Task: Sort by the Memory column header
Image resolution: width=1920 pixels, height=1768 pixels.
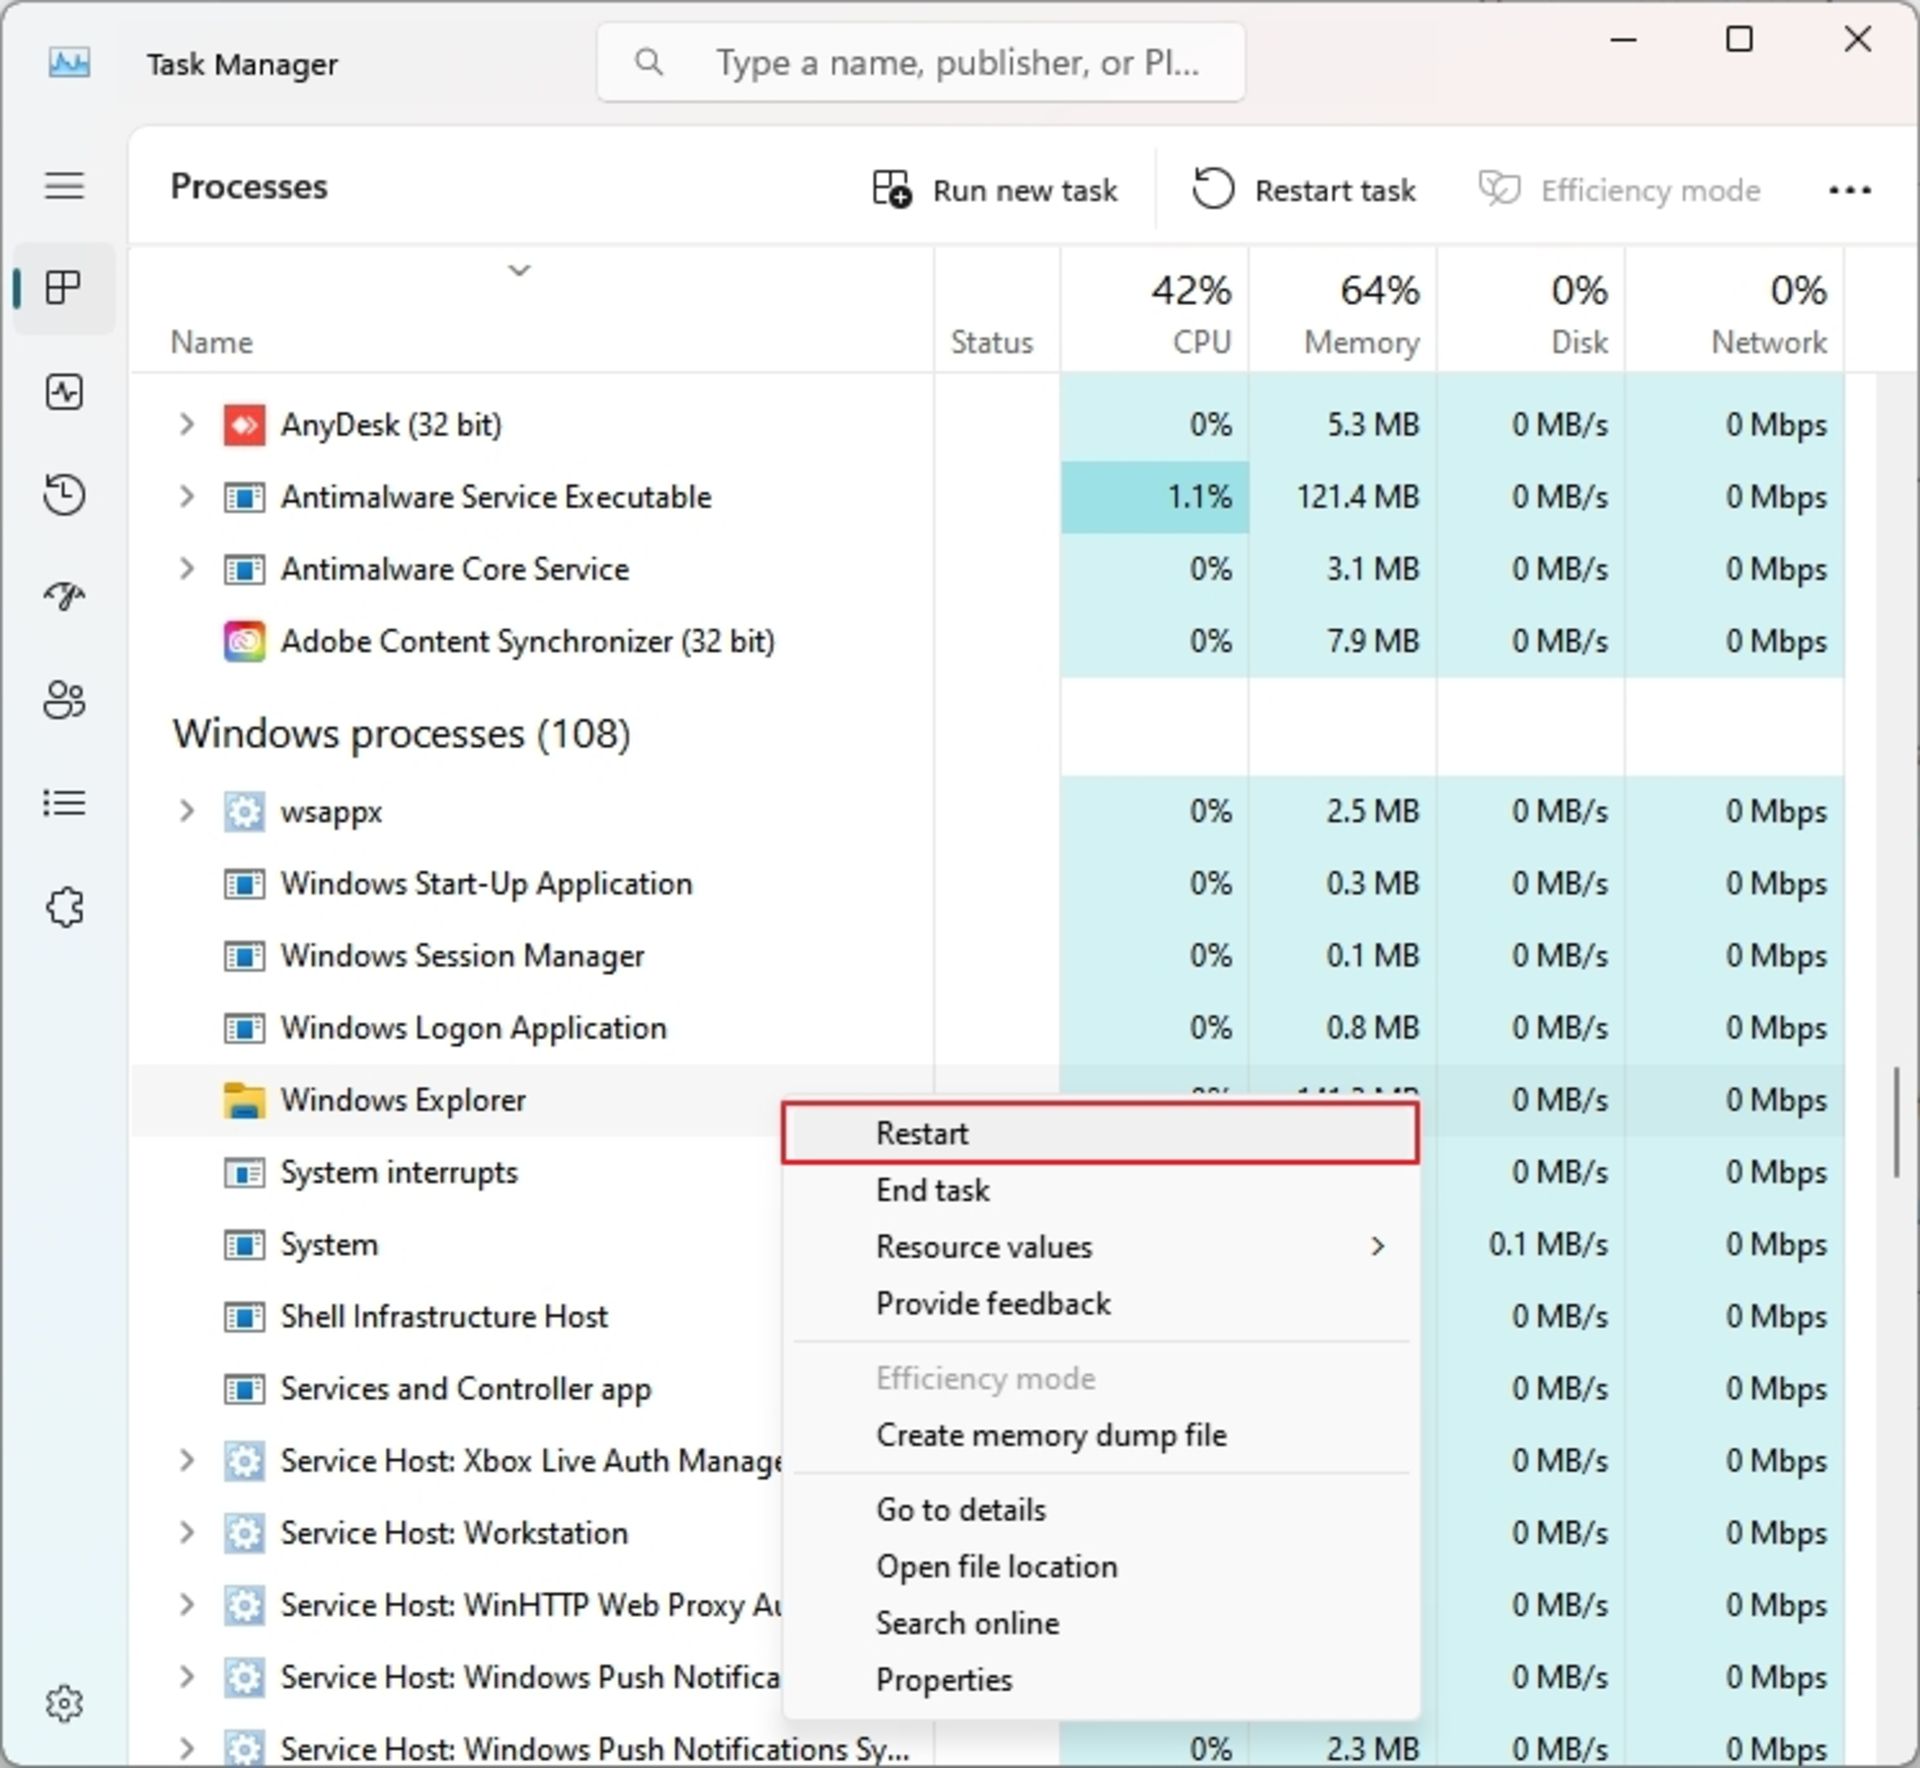Action: (x=1343, y=312)
